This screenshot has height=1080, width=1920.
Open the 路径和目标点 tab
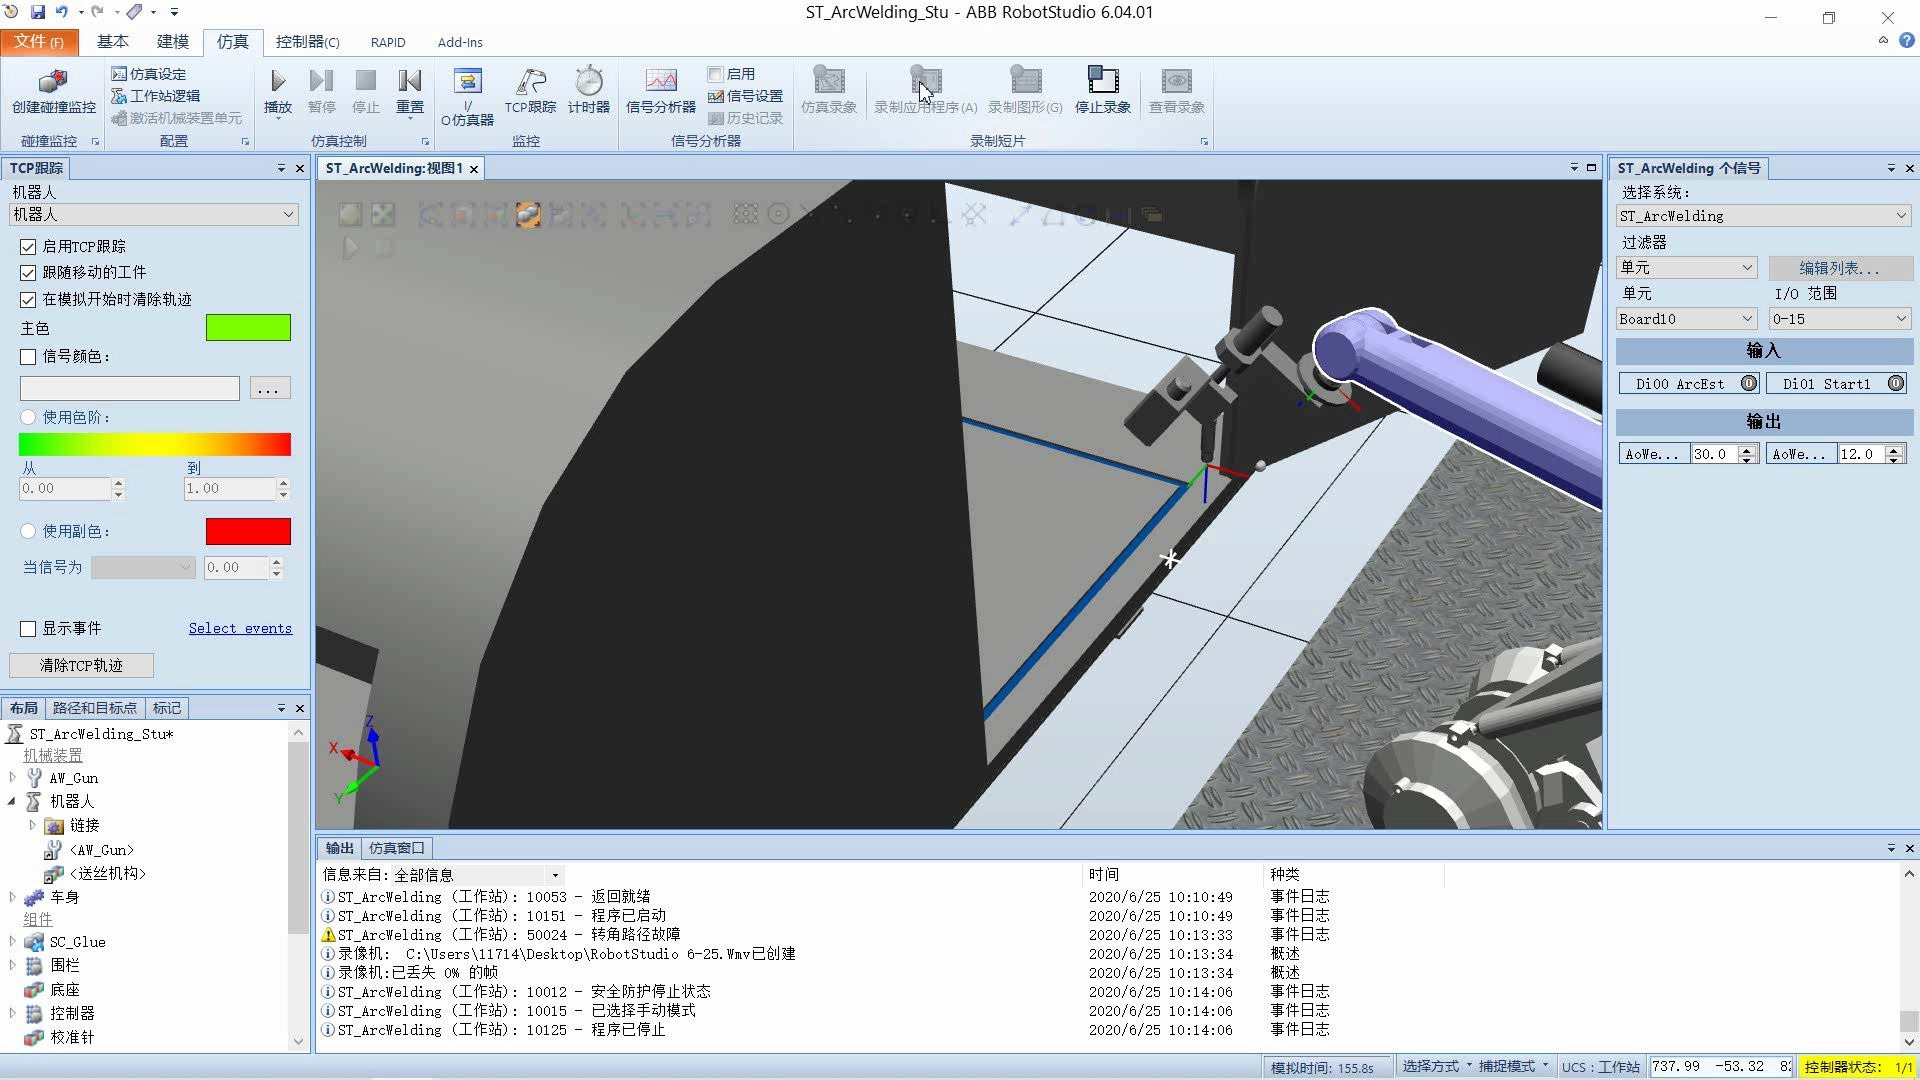tap(95, 708)
